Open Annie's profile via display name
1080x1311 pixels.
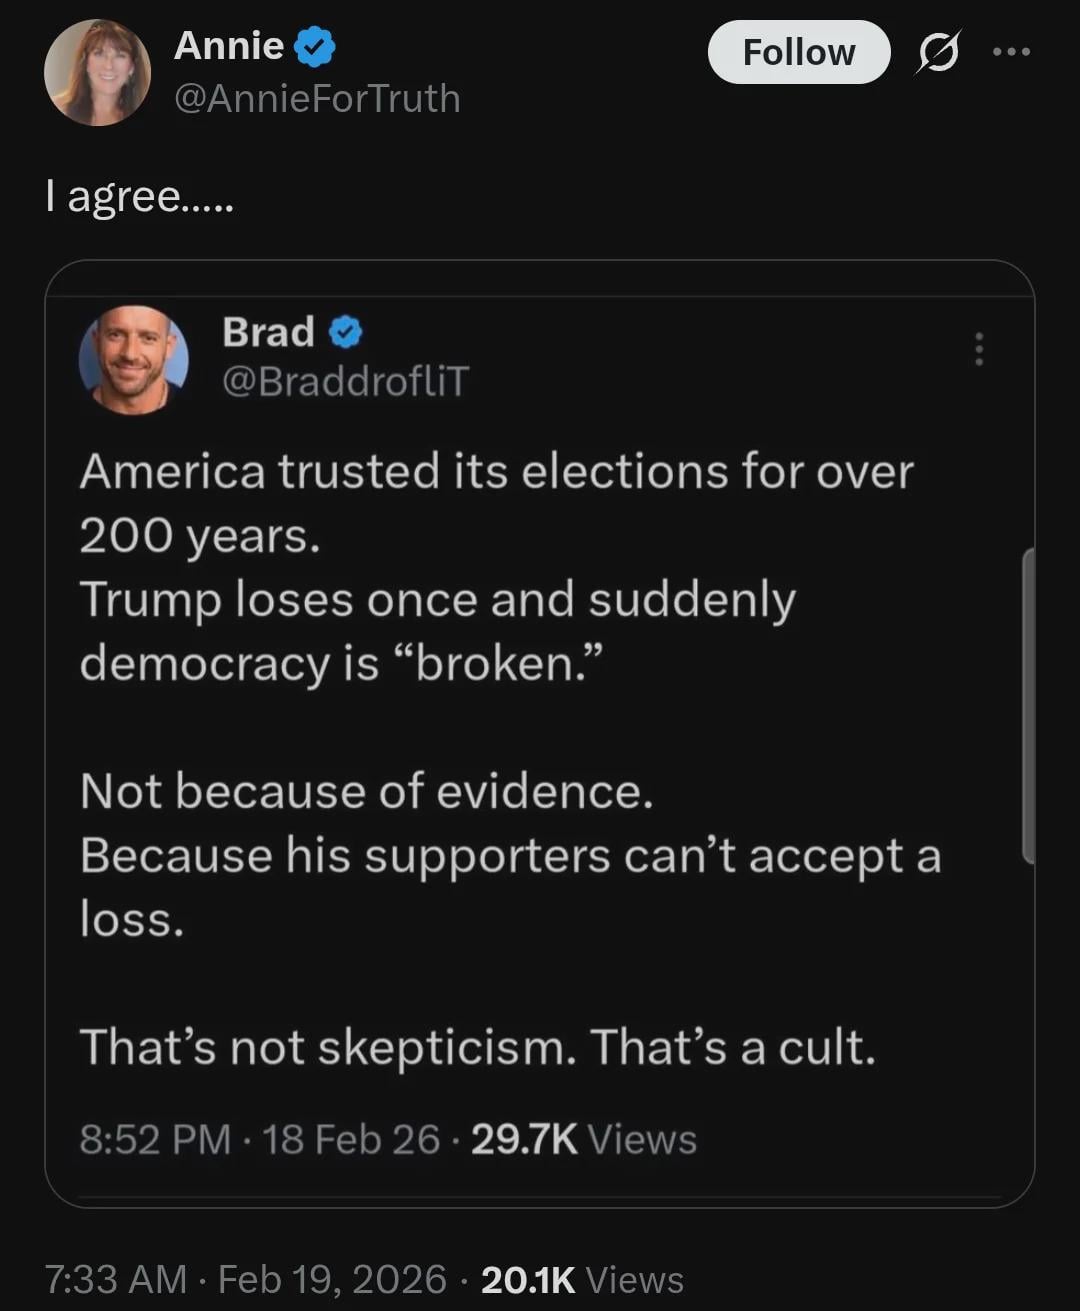pos(229,46)
